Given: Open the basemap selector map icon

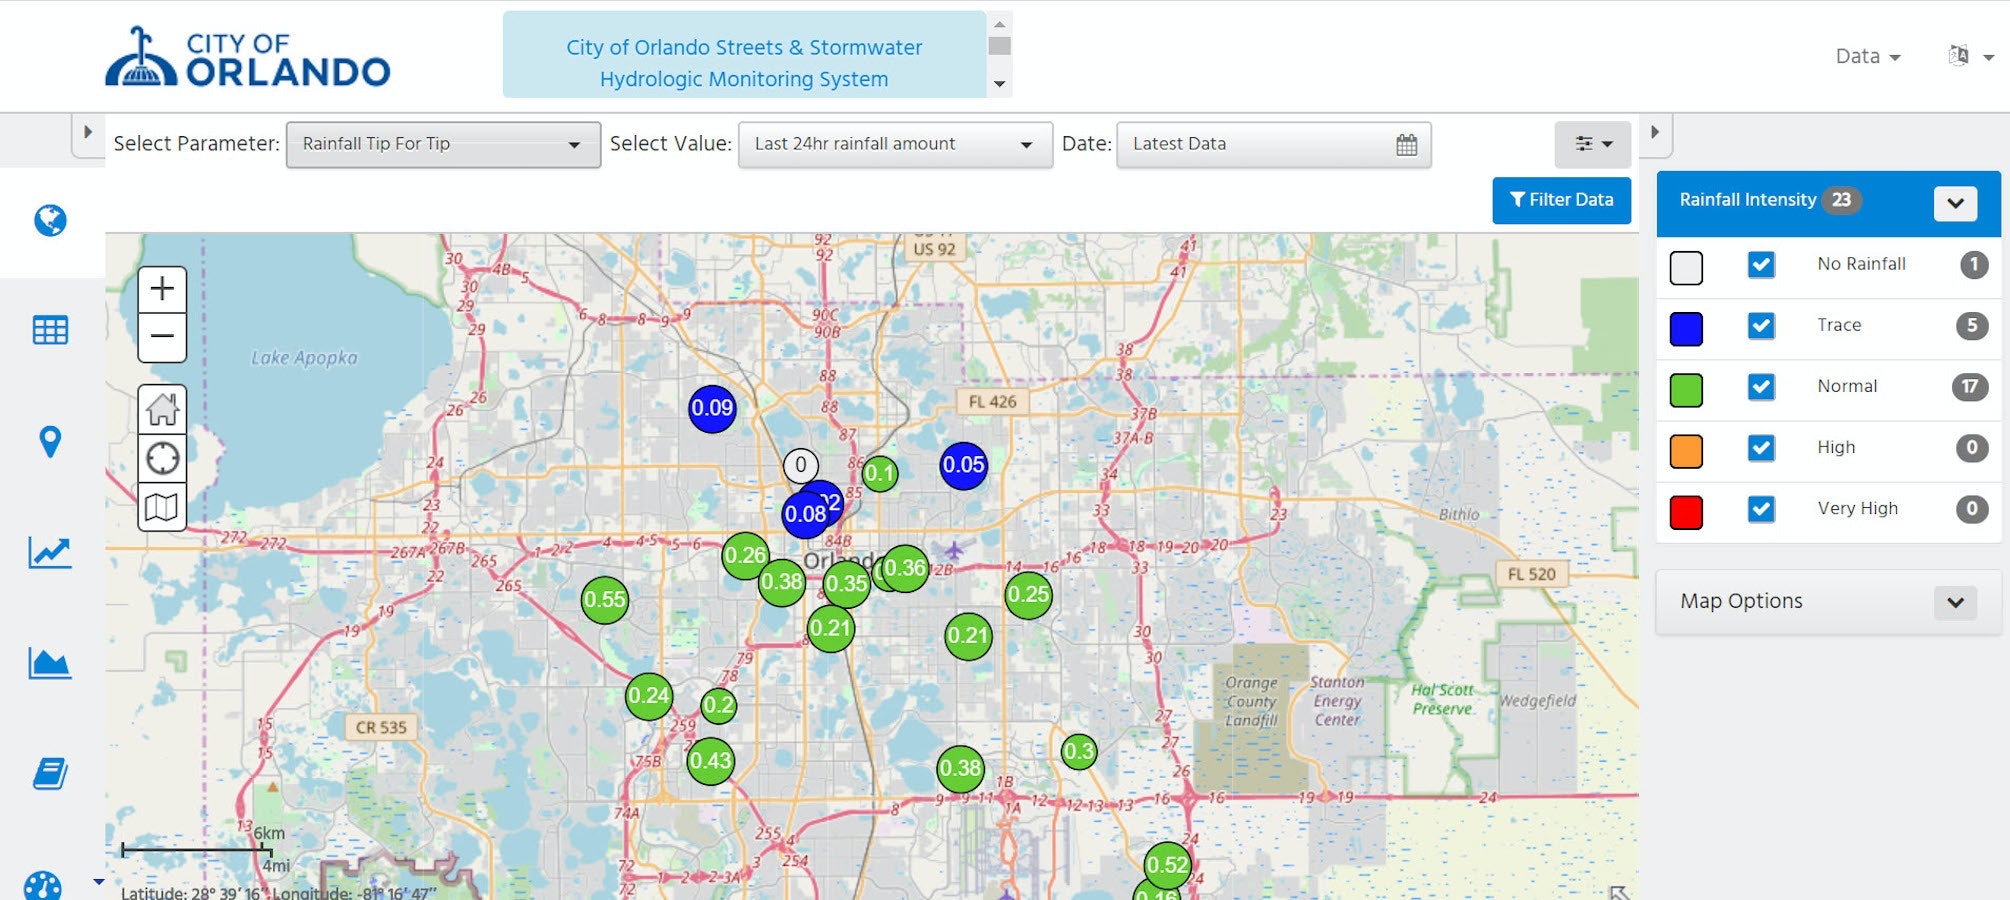Looking at the screenshot, I should [x=162, y=507].
